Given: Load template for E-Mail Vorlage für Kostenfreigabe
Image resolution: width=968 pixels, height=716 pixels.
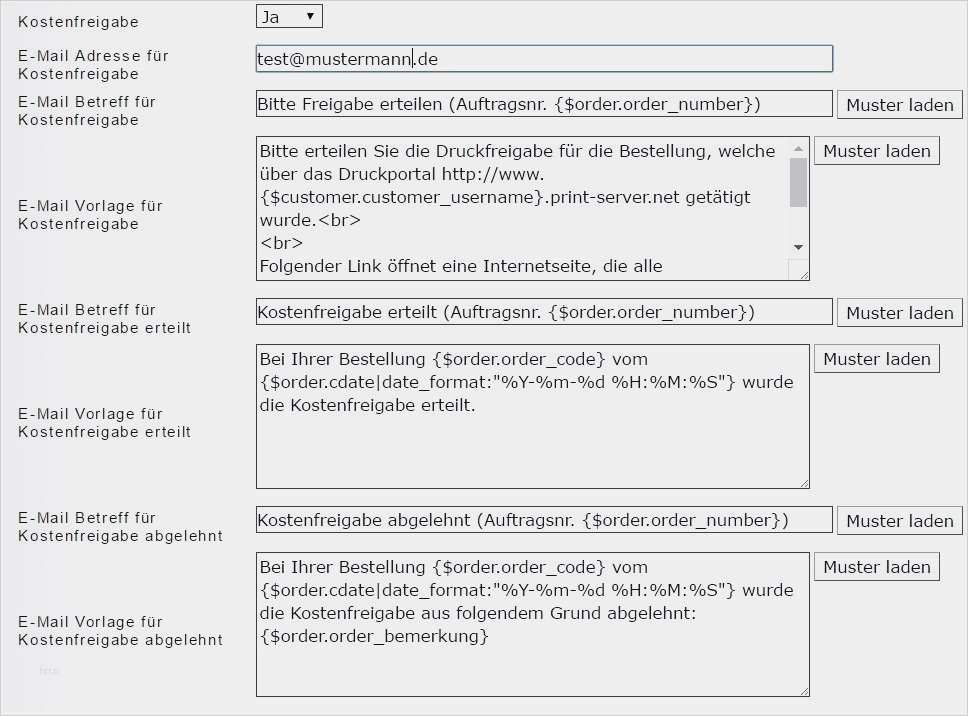Looking at the screenshot, I should click(x=876, y=150).
